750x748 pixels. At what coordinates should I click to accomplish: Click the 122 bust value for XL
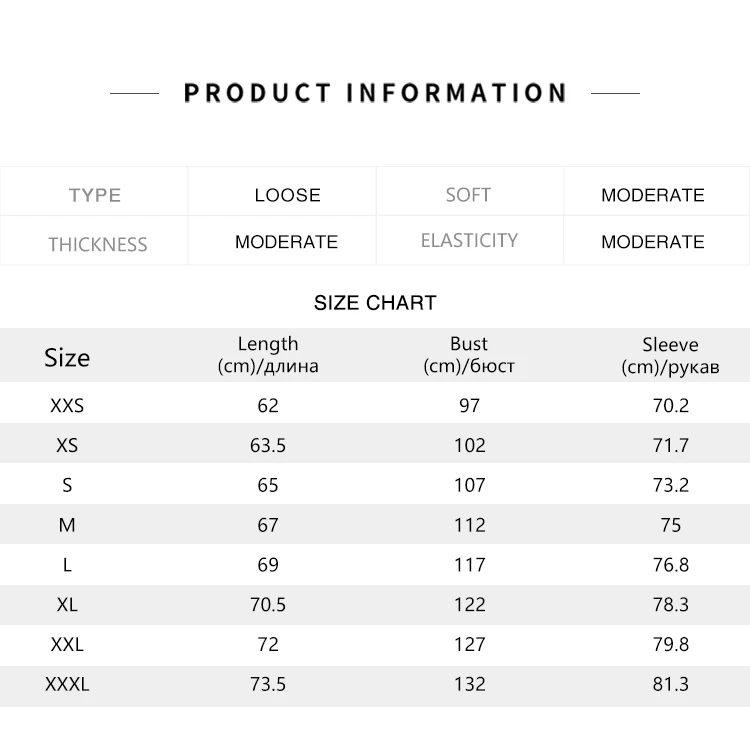coord(469,605)
